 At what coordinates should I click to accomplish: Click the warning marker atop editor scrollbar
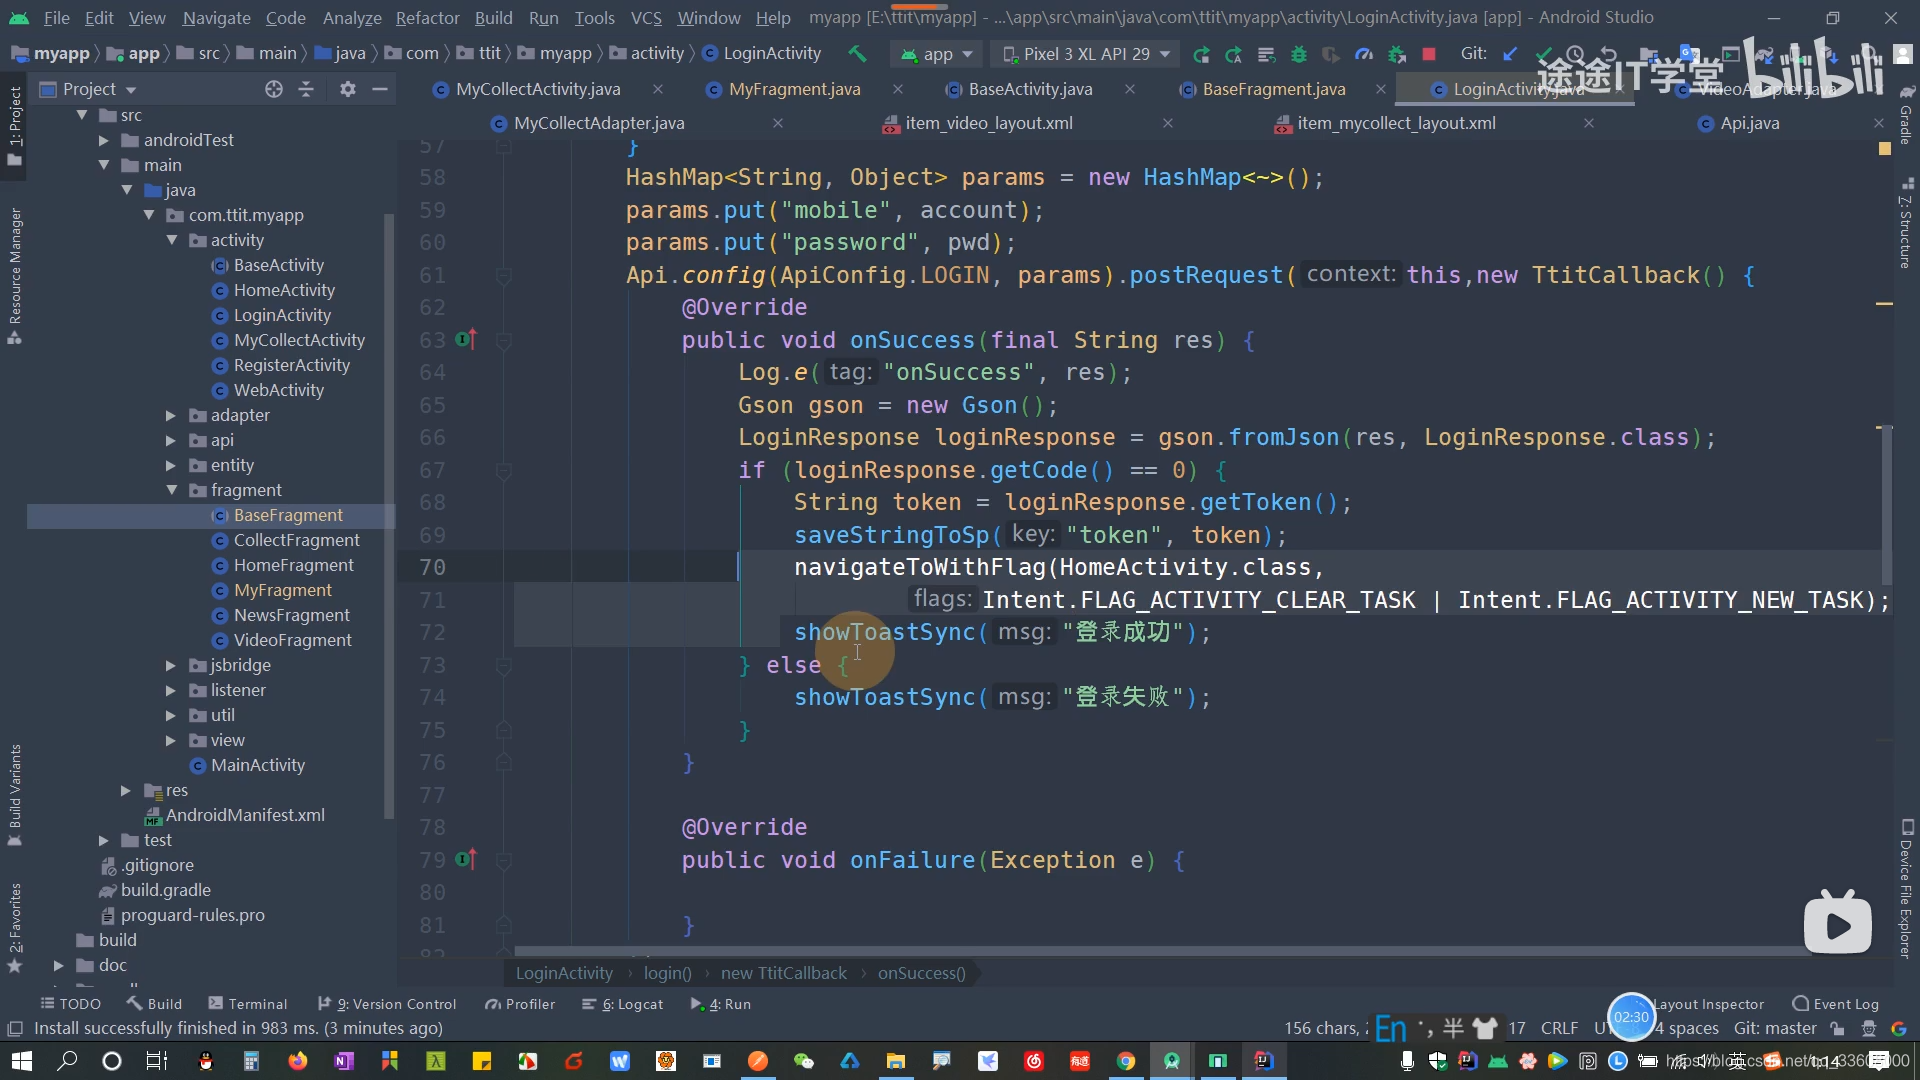(1885, 148)
